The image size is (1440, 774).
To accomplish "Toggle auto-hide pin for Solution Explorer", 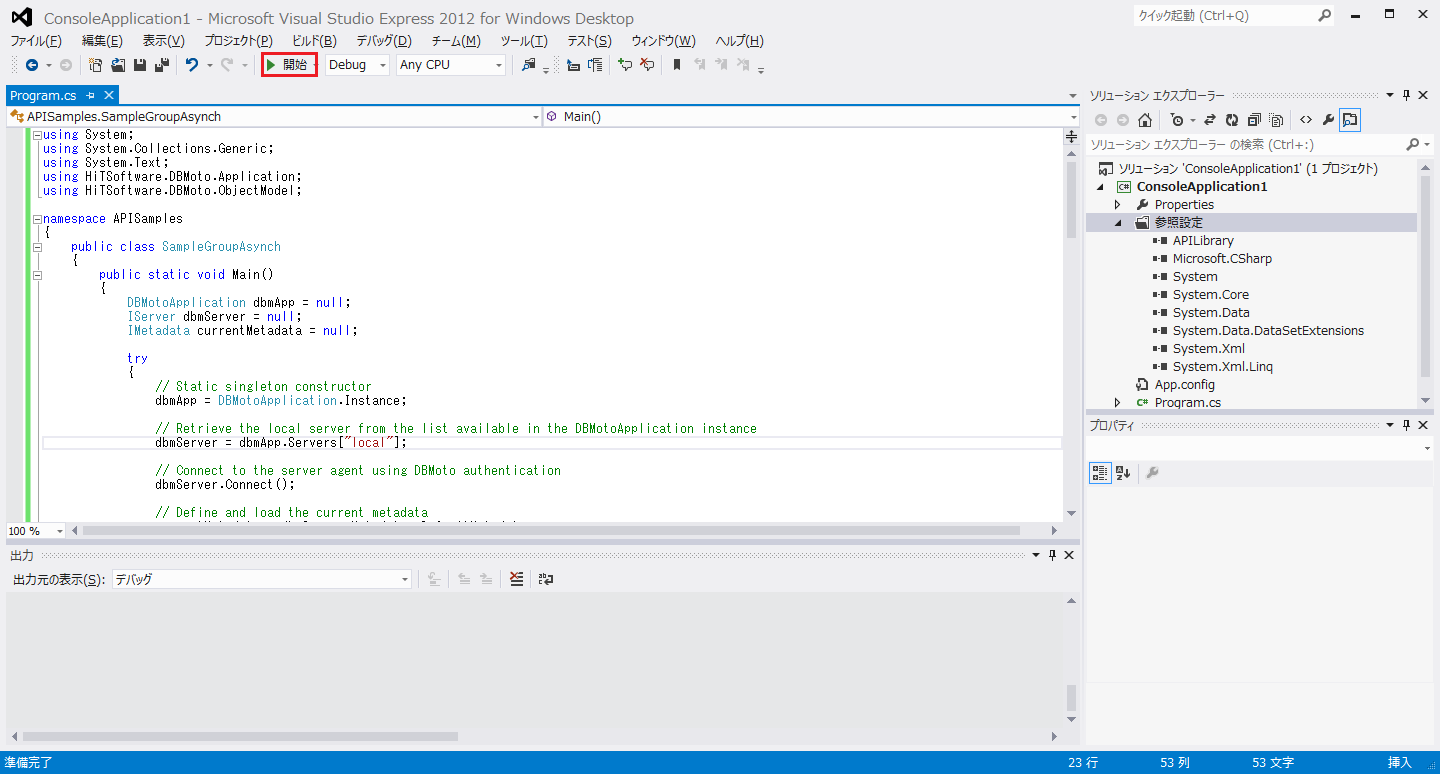I will coord(1406,95).
